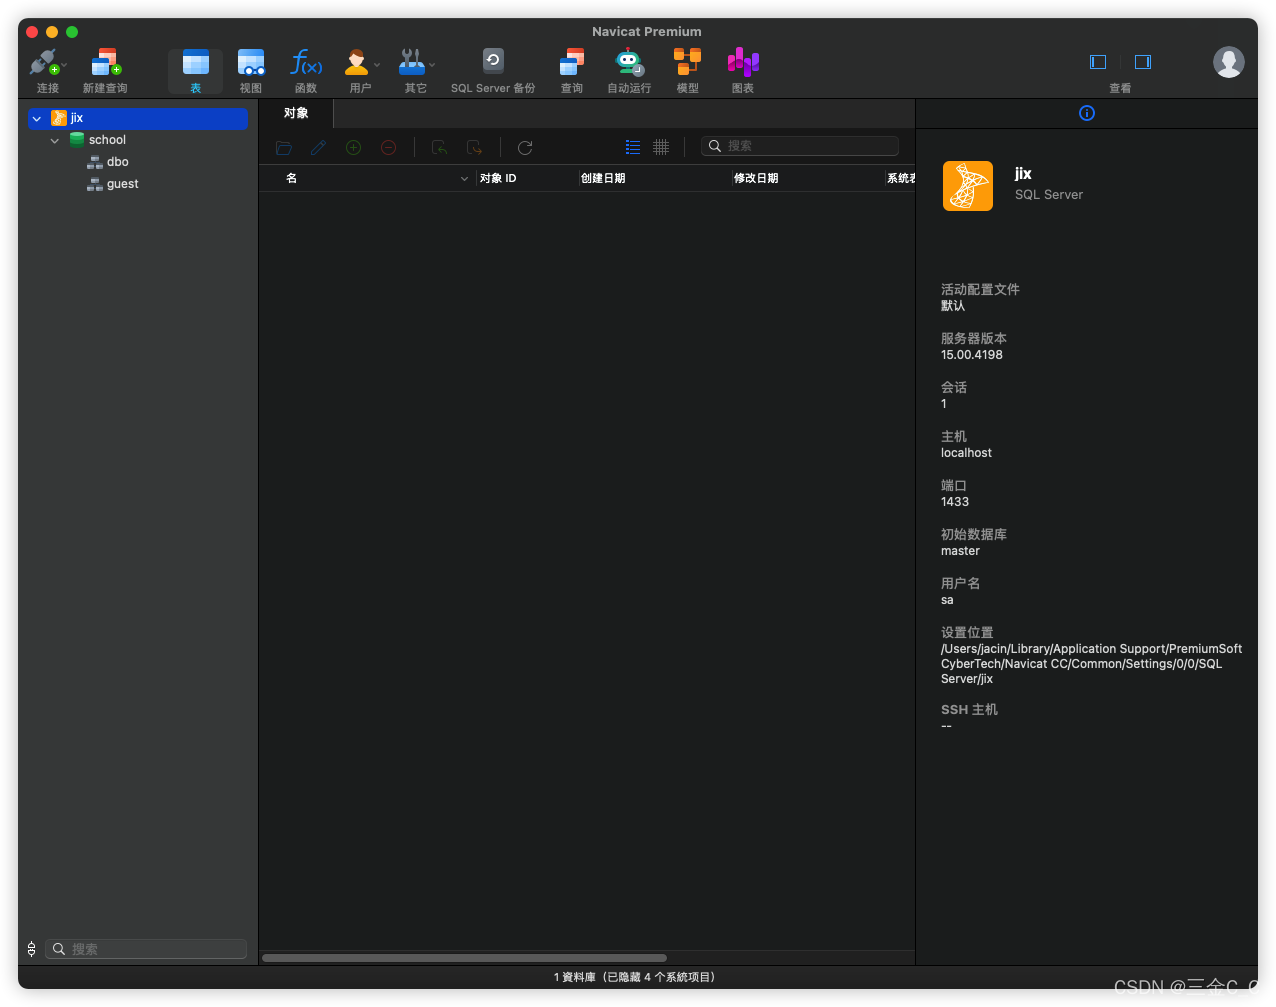Toggle the left navigation pane view
1276x1007 pixels.
(x=1098, y=62)
